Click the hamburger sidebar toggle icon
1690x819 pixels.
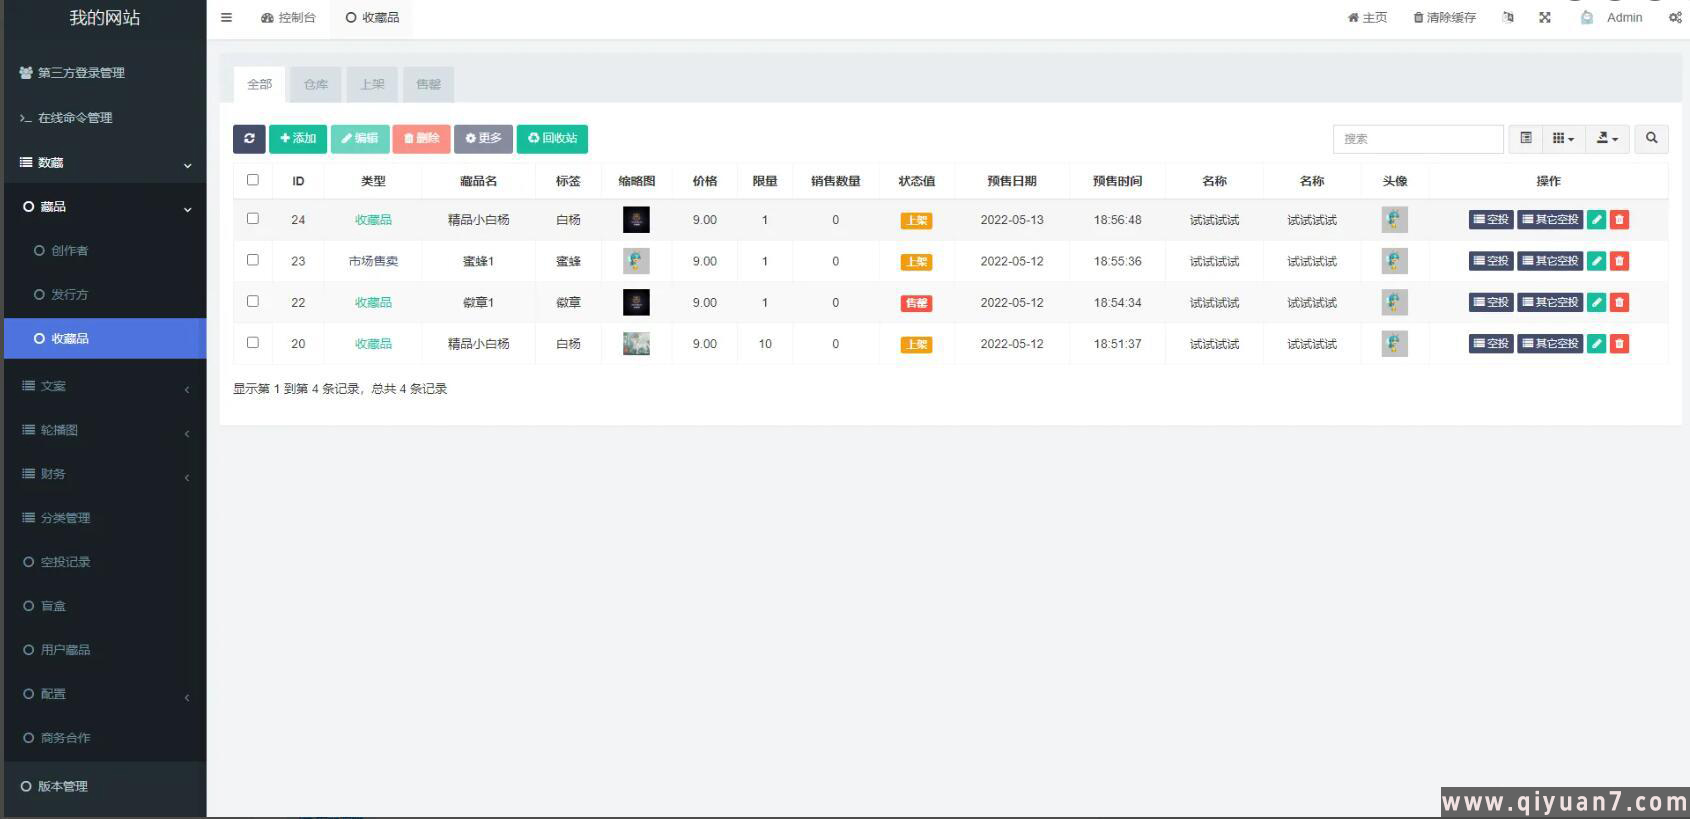click(227, 18)
